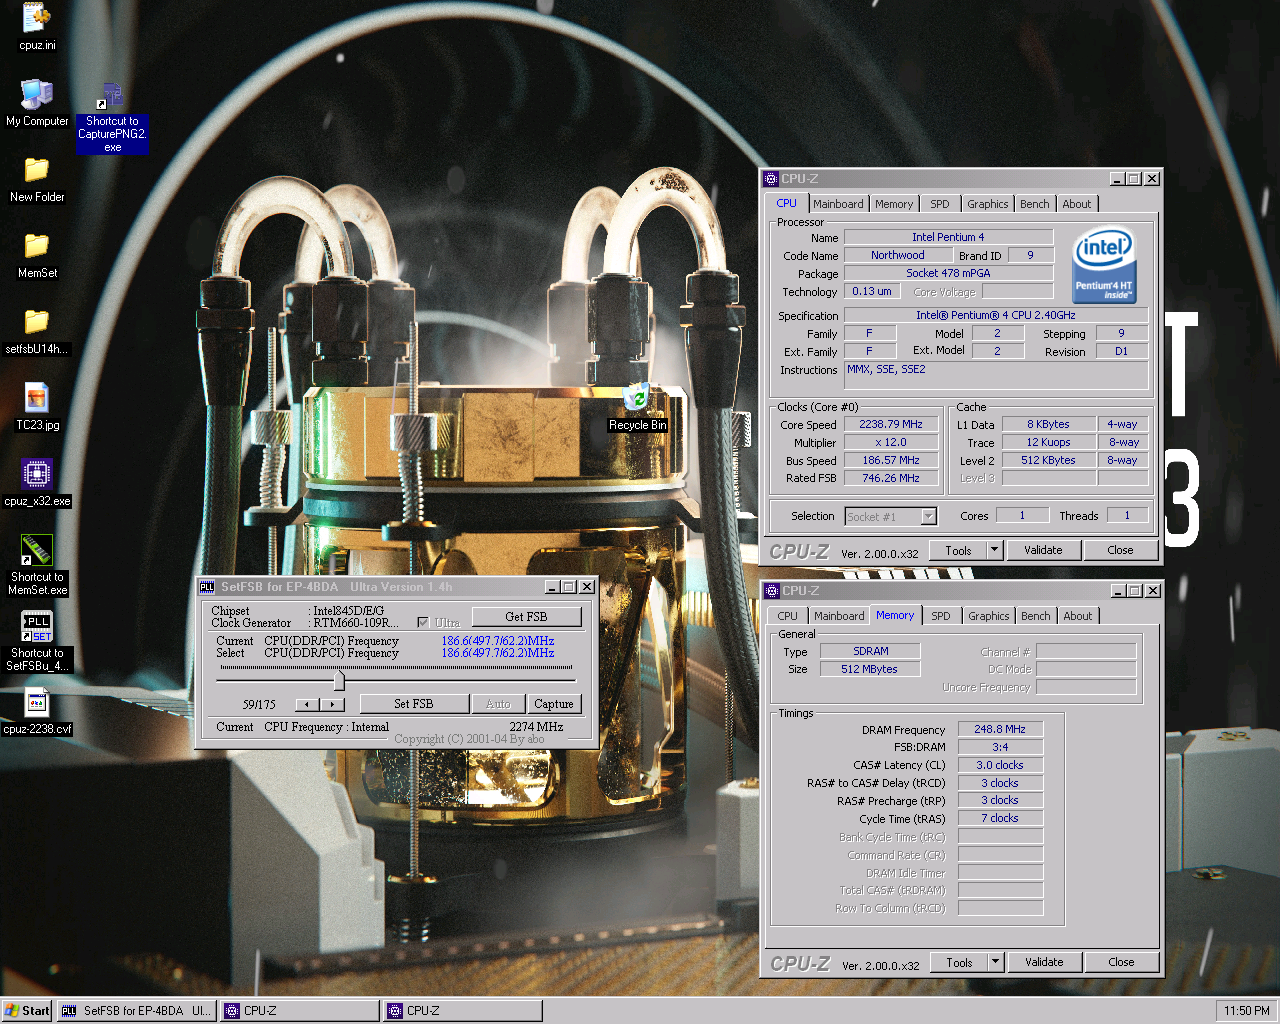Screen dimensions: 1280x1024
Task: Click the Core Speed 2238.79 MHz field
Action: [891, 424]
